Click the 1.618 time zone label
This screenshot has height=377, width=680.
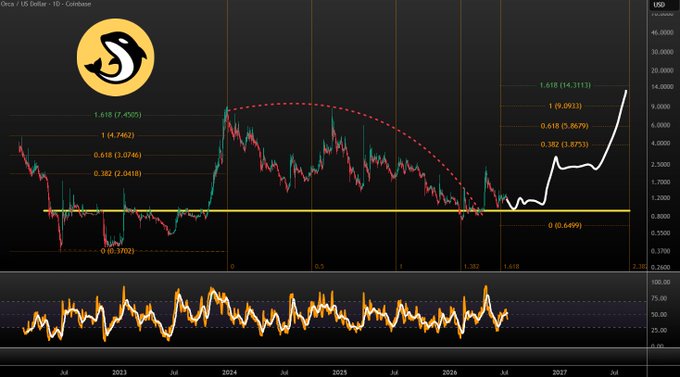[x=511, y=266]
